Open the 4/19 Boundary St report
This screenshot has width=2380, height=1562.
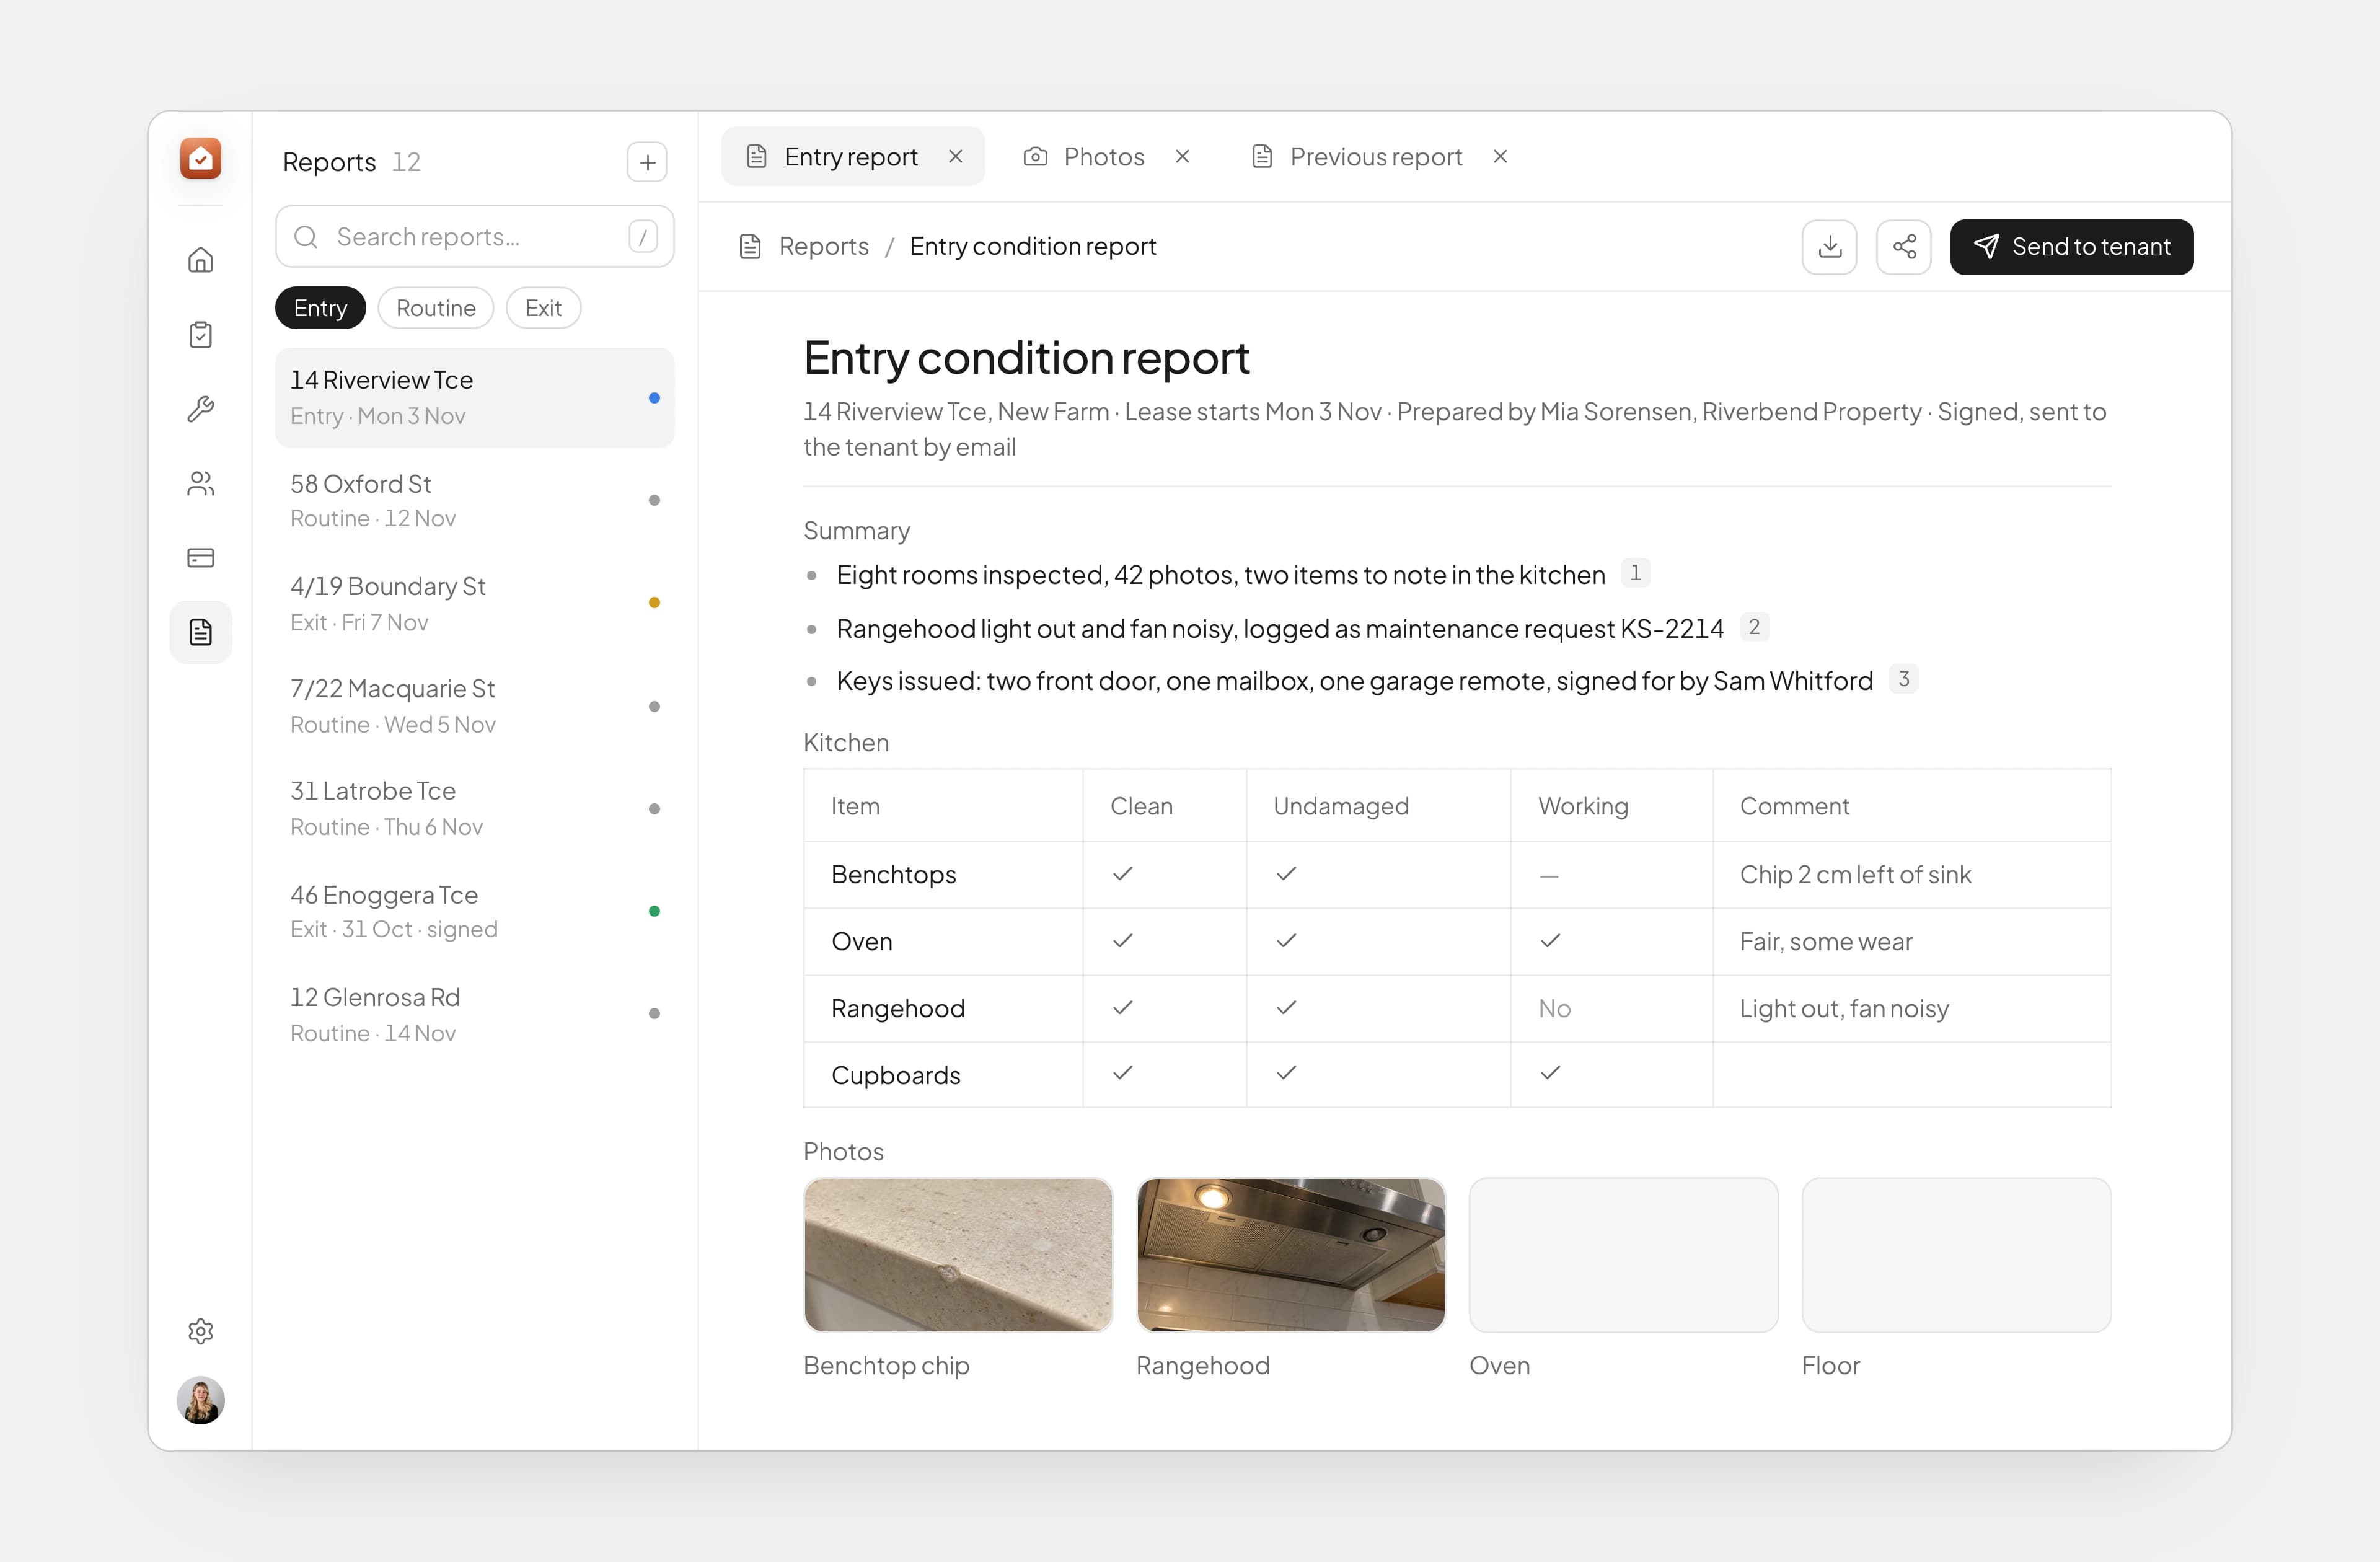tap(474, 603)
